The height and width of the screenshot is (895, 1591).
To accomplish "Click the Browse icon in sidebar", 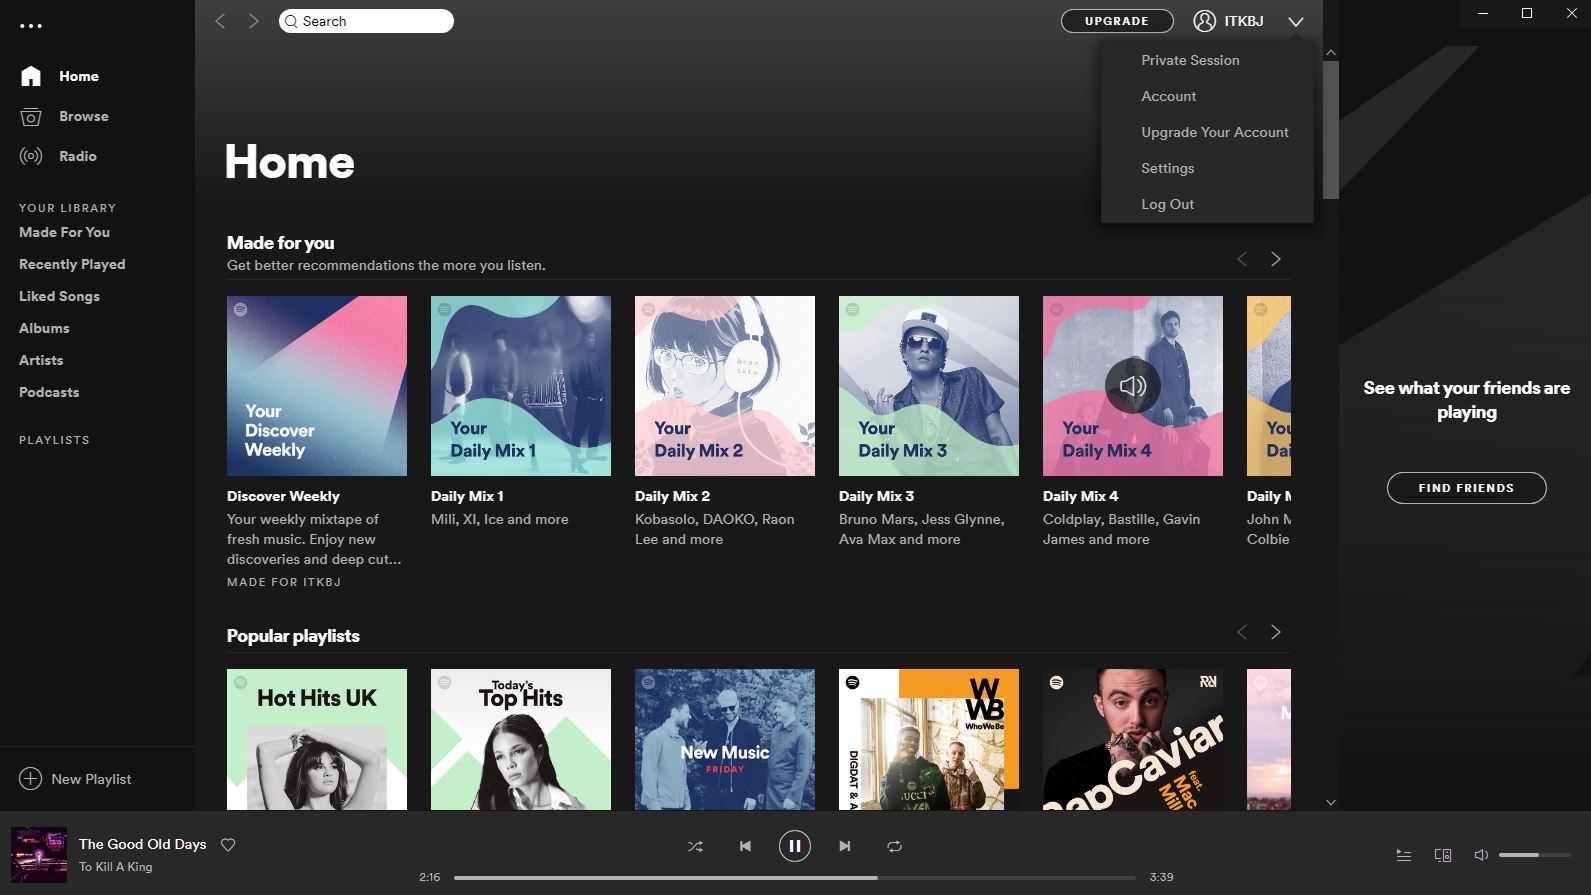I will click(31, 116).
